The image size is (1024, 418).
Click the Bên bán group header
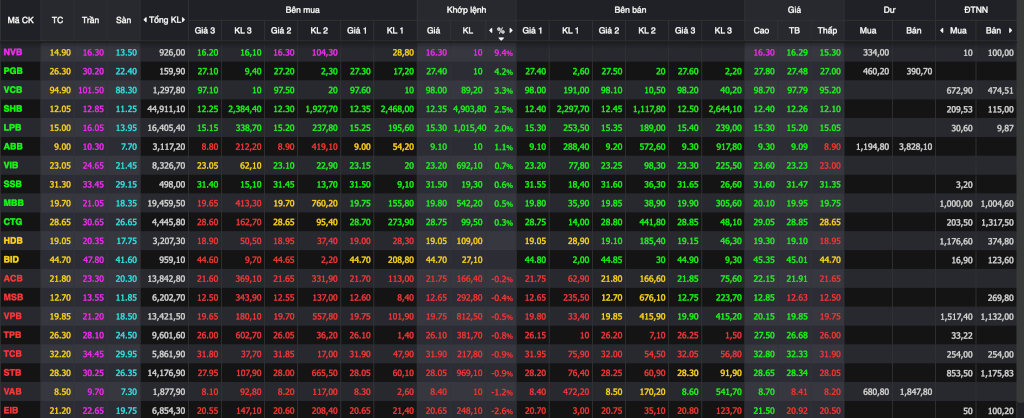click(630, 10)
